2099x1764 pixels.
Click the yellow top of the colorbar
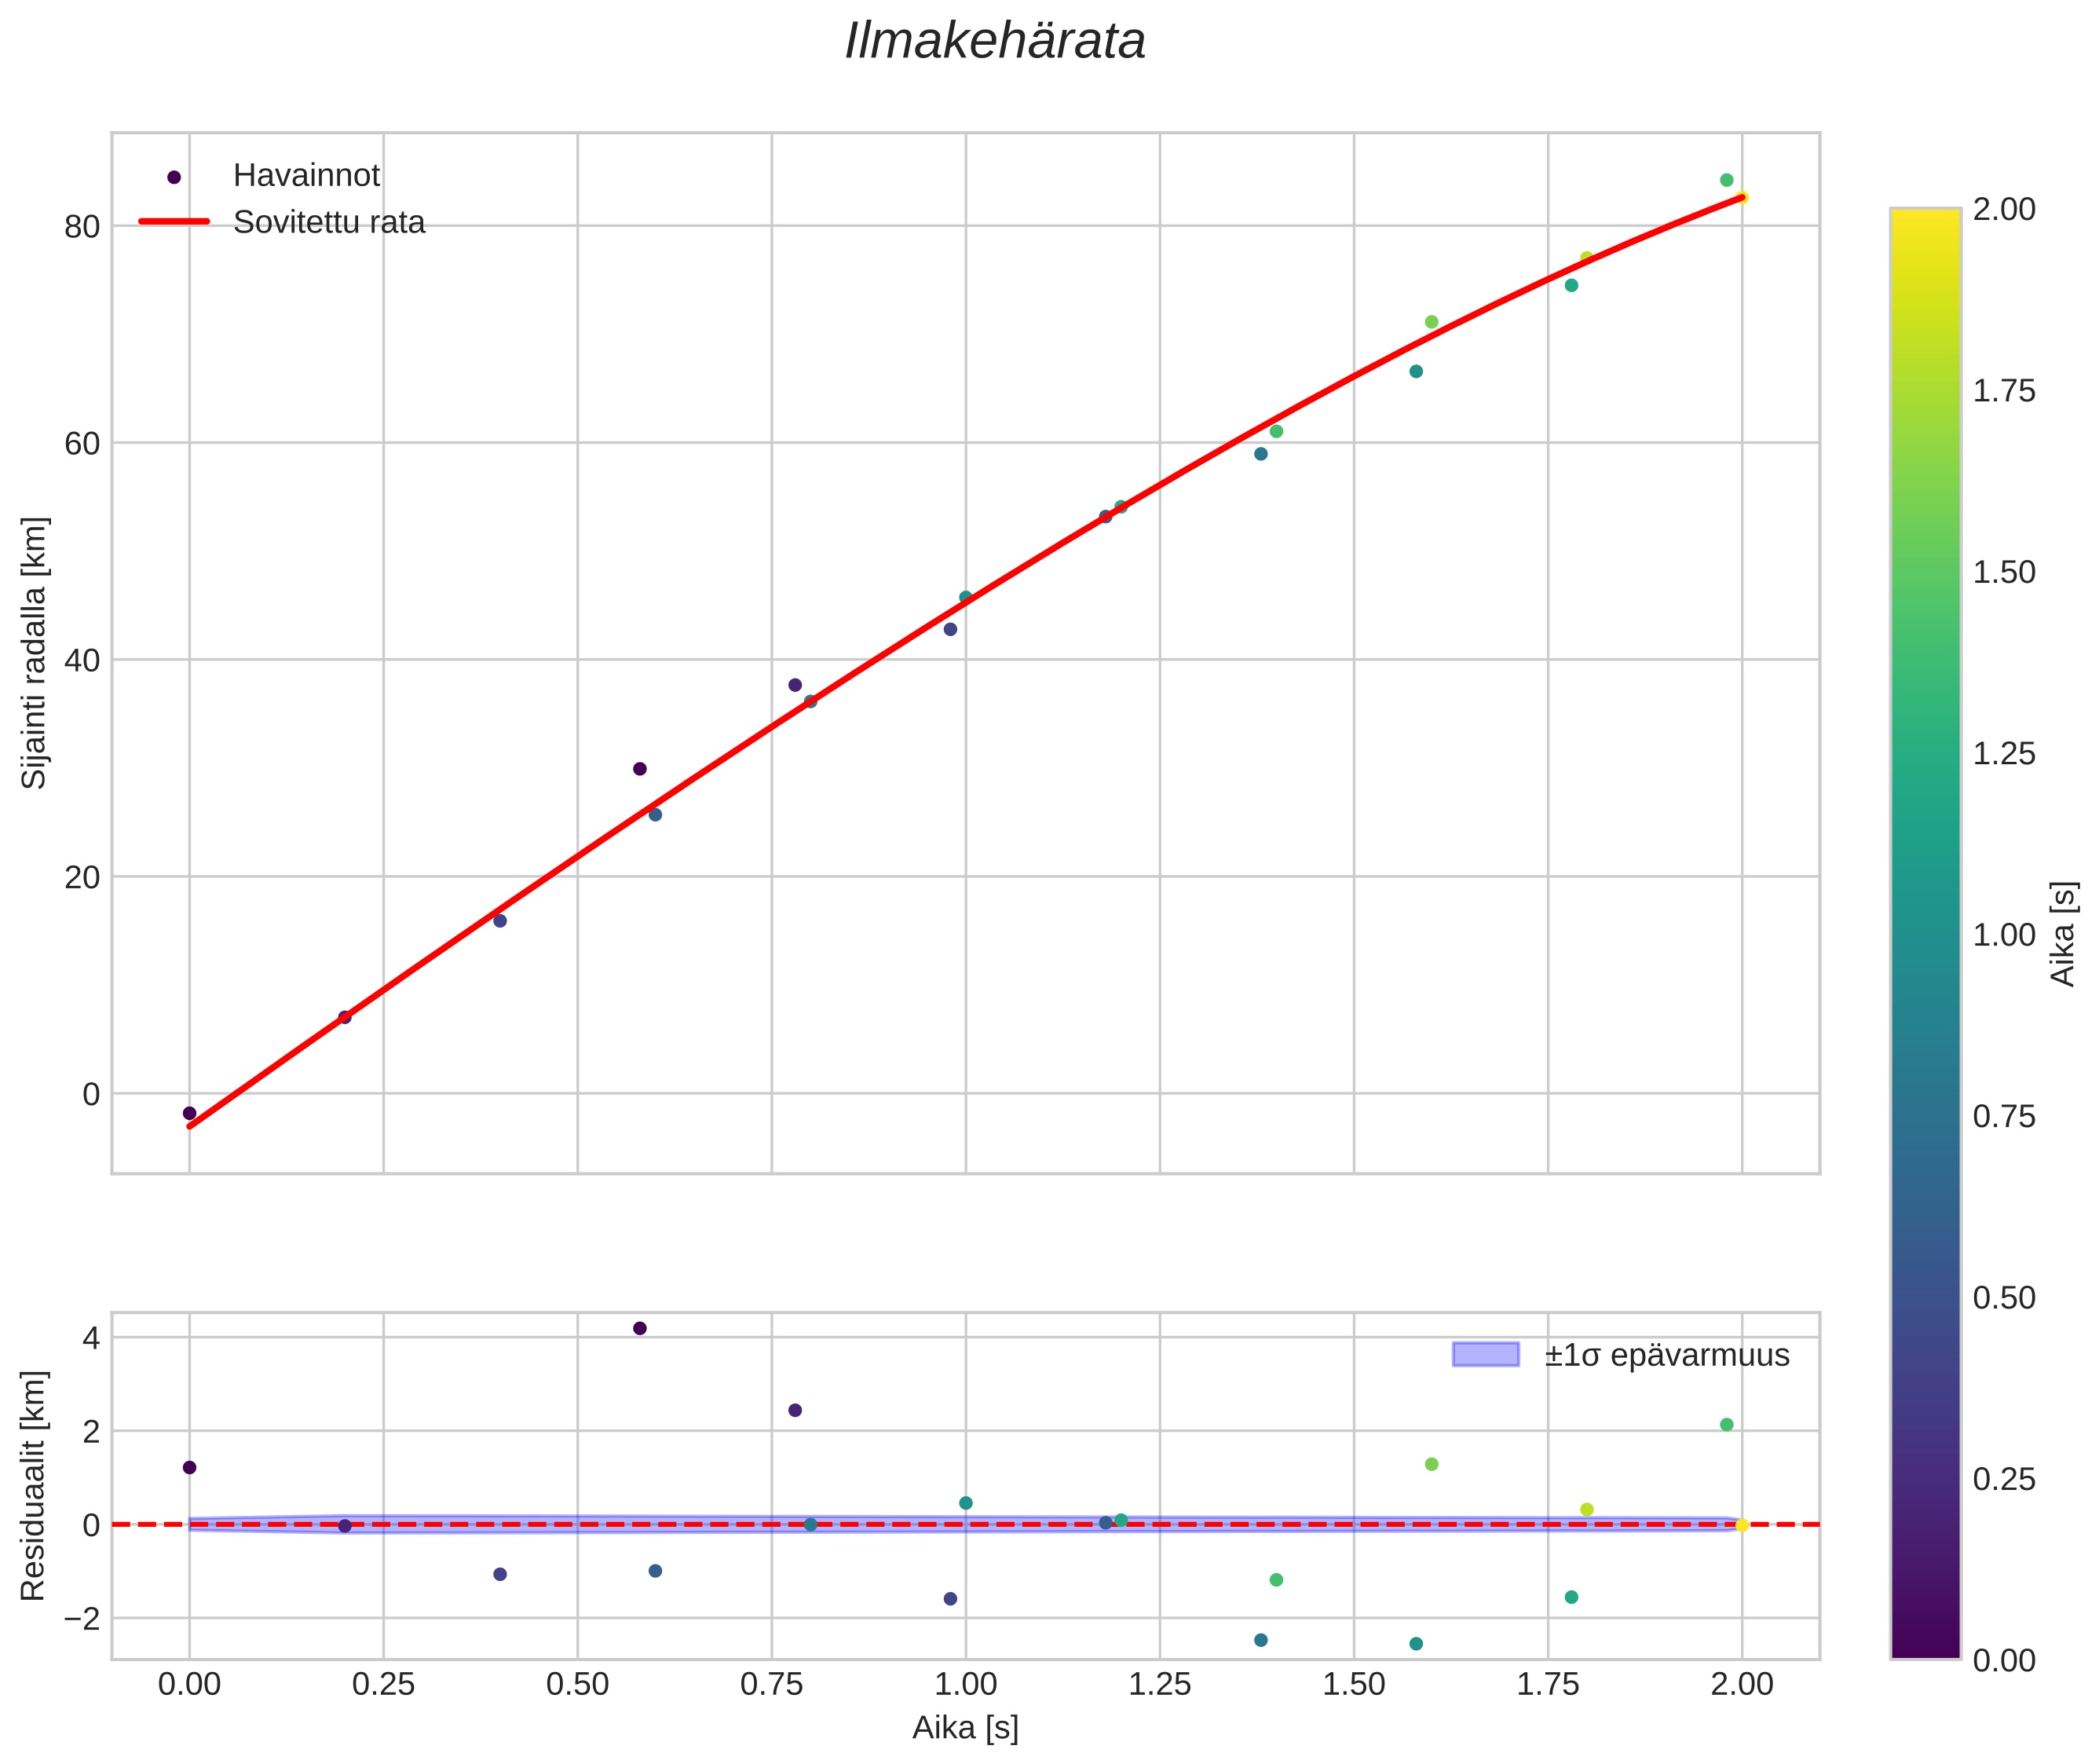pos(1925,218)
